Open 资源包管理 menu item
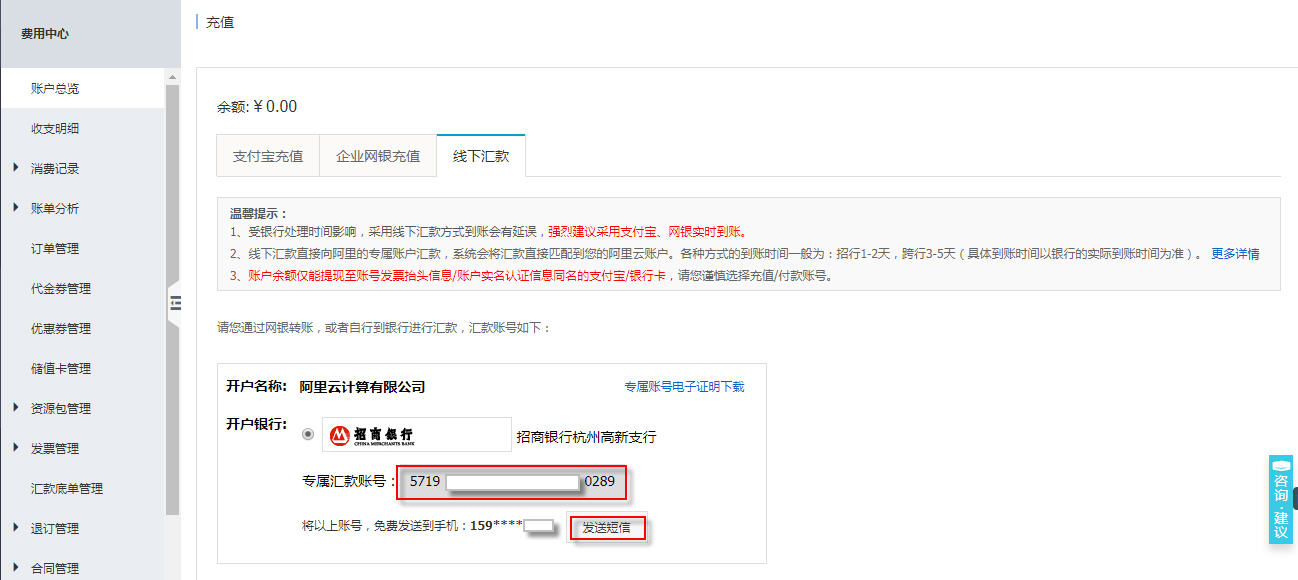1298x580 pixels. coord(61,408)
